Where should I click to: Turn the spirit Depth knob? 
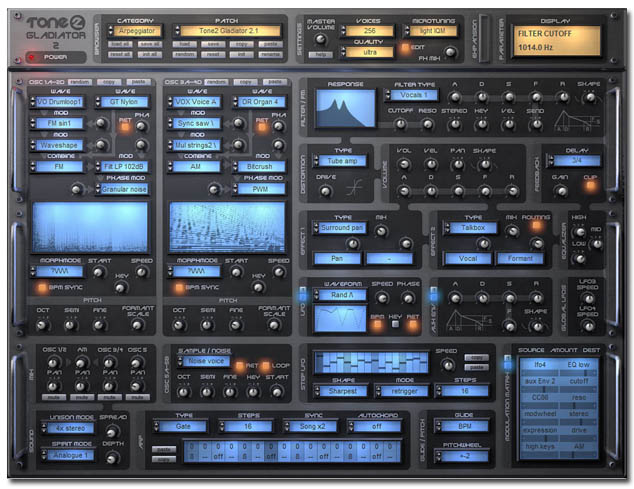(112, 458)
